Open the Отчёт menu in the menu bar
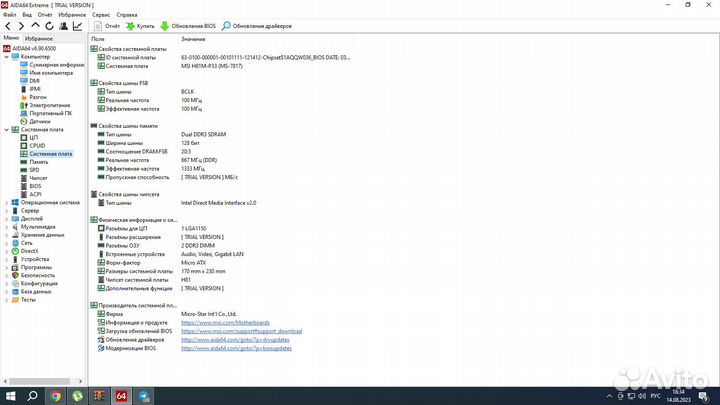Image resolution: width=720 pixels, height=405 pixels. pyautogui.click(x=45, y=15)
